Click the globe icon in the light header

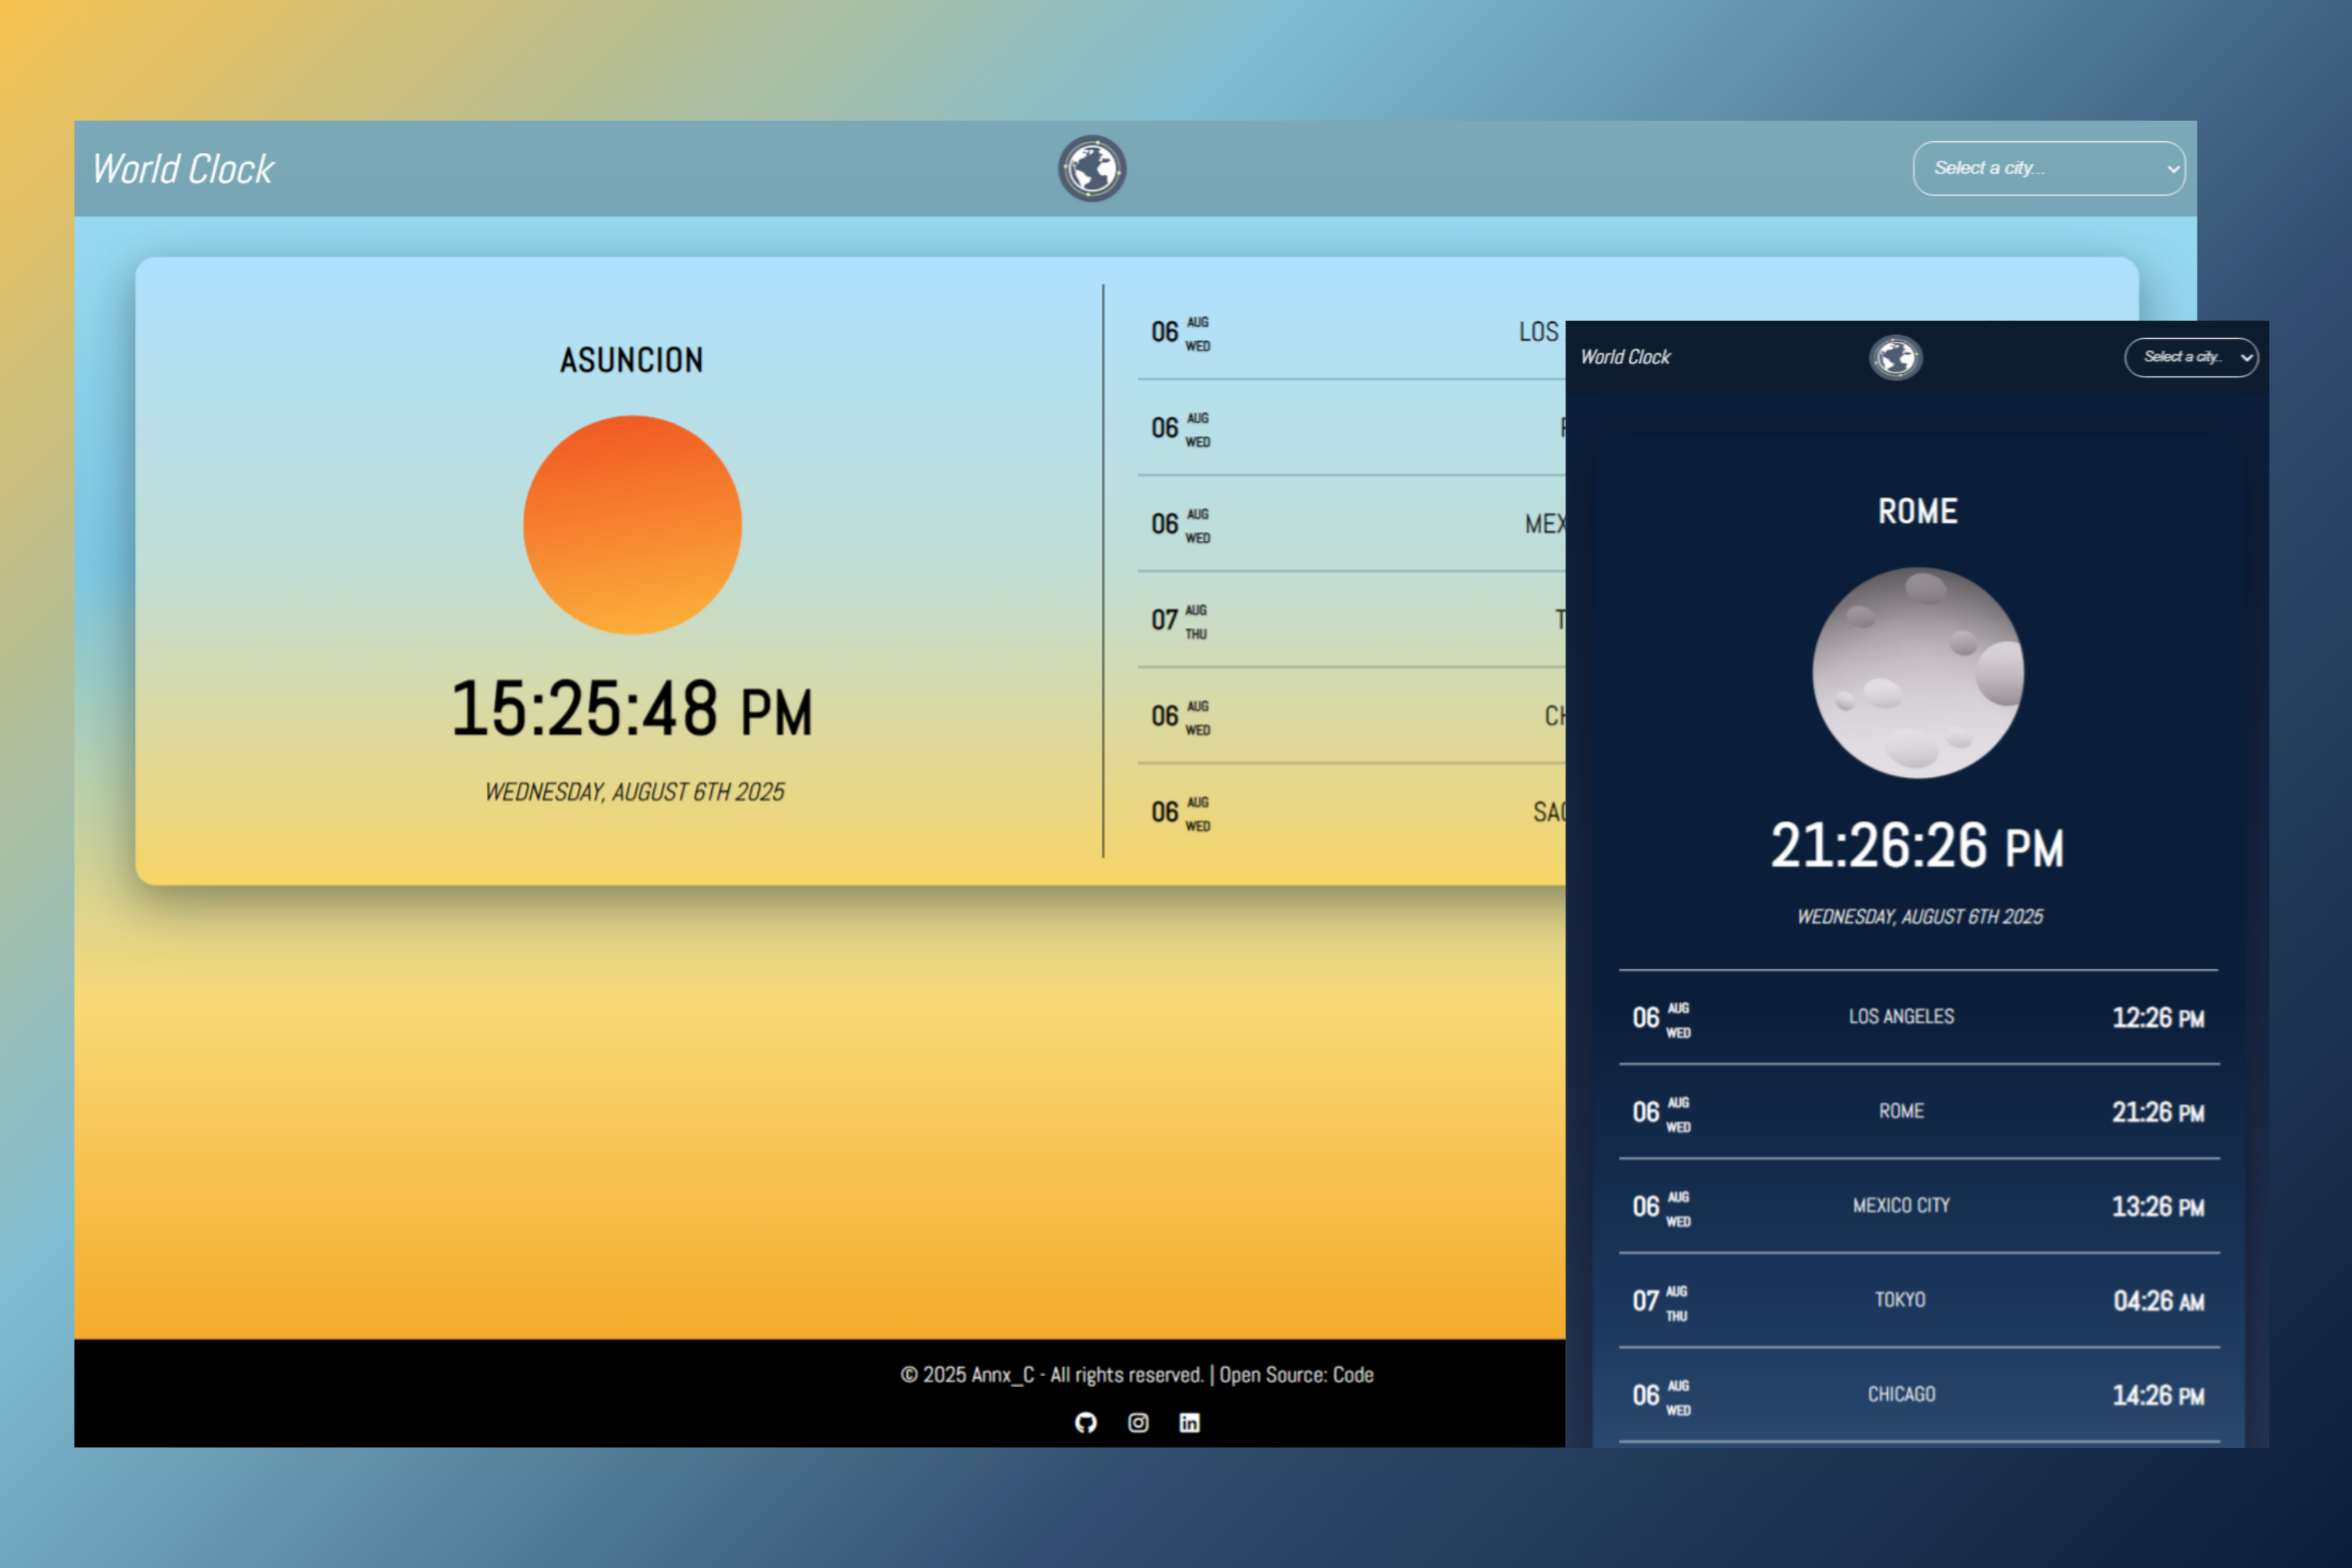pos(1092,169)
